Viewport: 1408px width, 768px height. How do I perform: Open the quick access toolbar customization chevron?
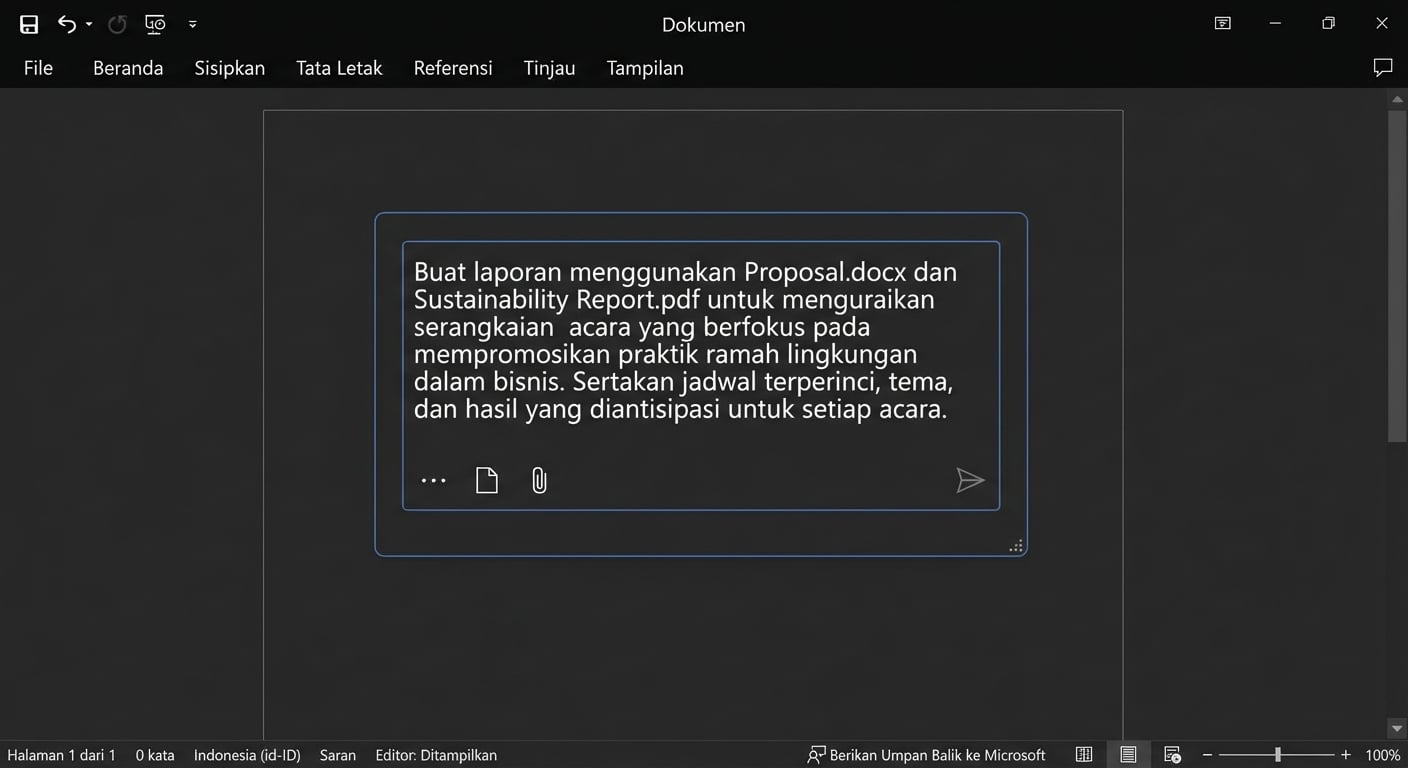(192, 24)
